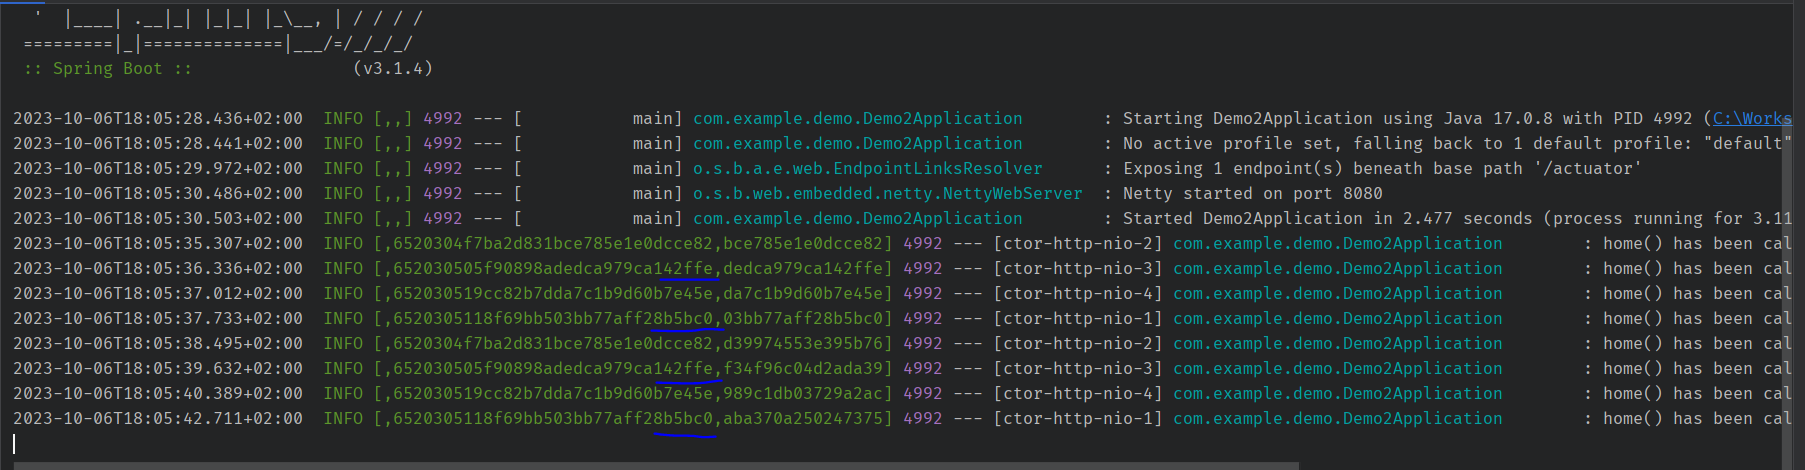The image size is (1805, 470).
Task: Click timestamp 2023-10-06T18:05:38.495+02:00
Action: pos(158,343)
